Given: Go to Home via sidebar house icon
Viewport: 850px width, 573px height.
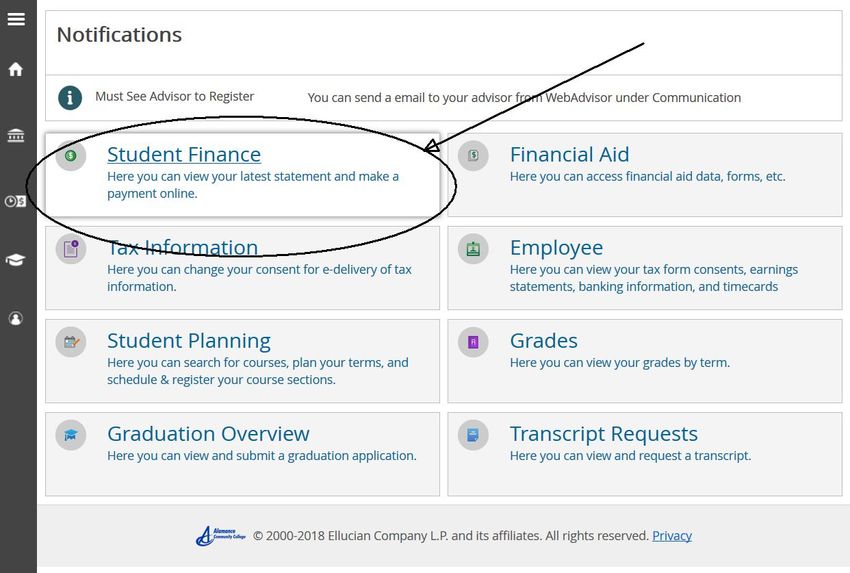Looking at the screenshot, I should [16, 69].
